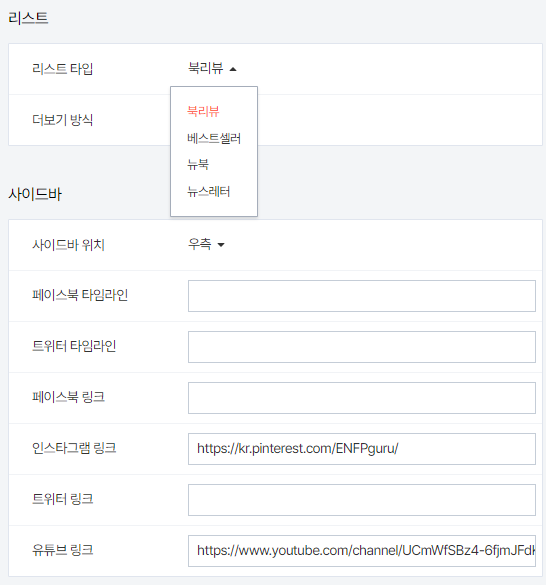Click the 유튜브 링크 label
546x585 pixels.
(62, 550)
